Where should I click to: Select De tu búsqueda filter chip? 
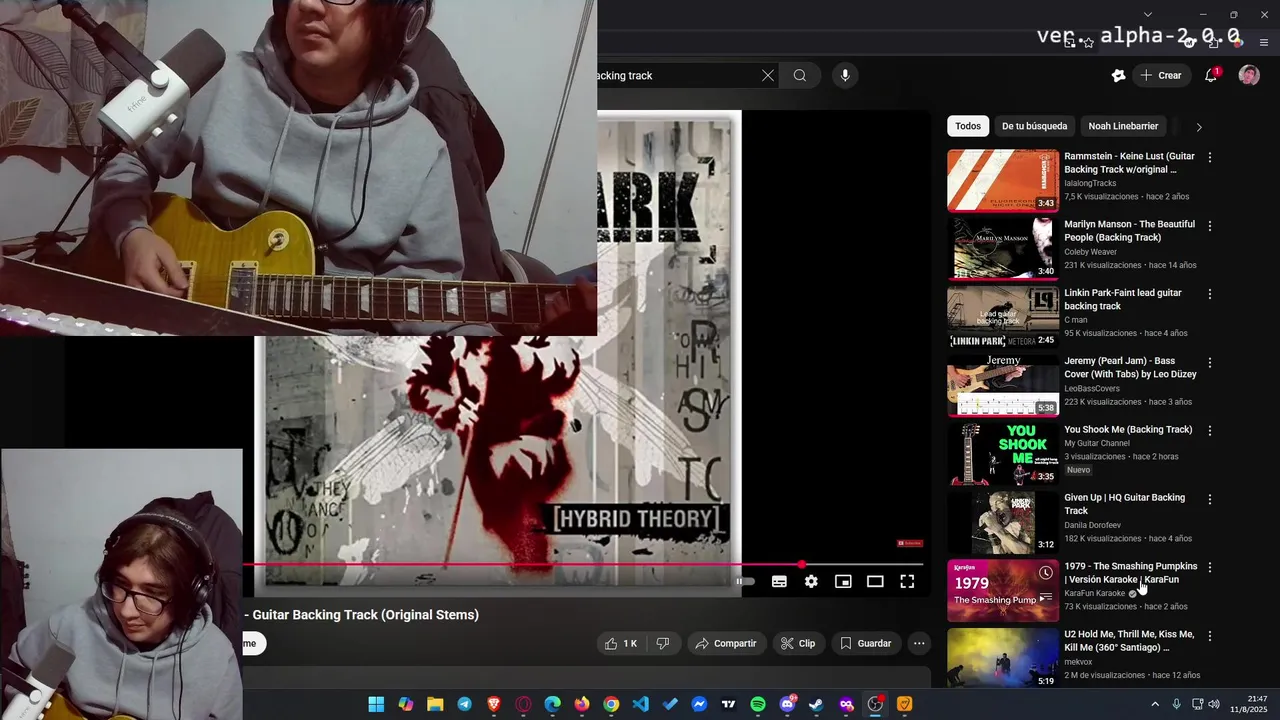coord(1035,126)
